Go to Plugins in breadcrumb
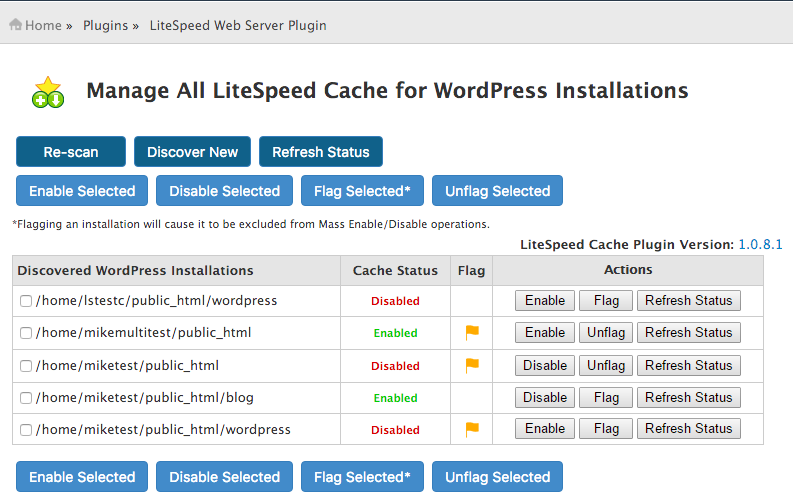793x497 pixels. [x=105, y=25]
